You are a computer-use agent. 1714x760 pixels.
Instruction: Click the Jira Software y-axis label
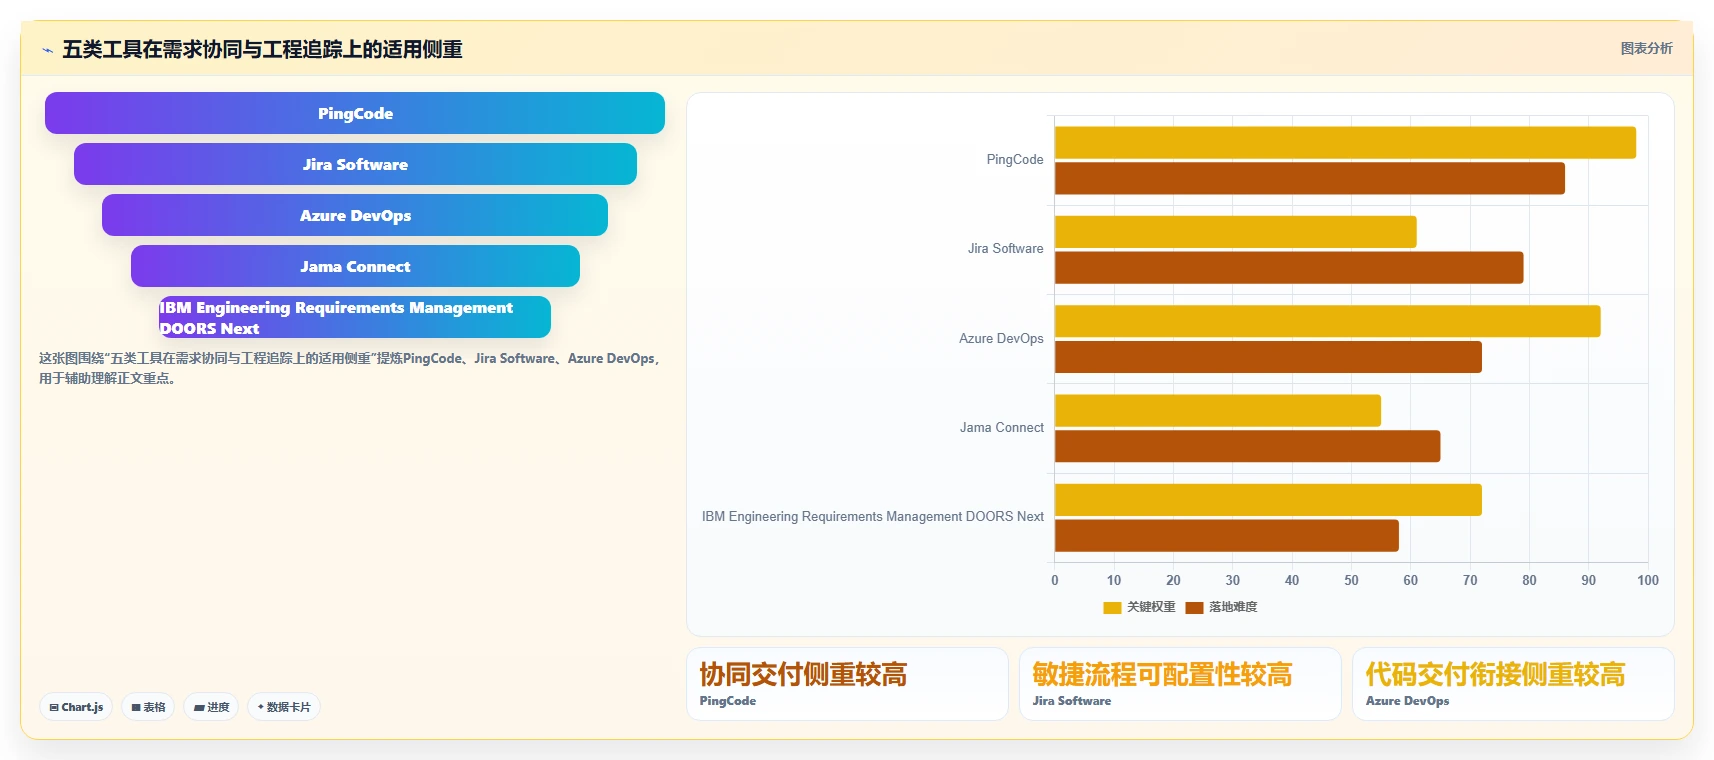tap(1005, 249)
